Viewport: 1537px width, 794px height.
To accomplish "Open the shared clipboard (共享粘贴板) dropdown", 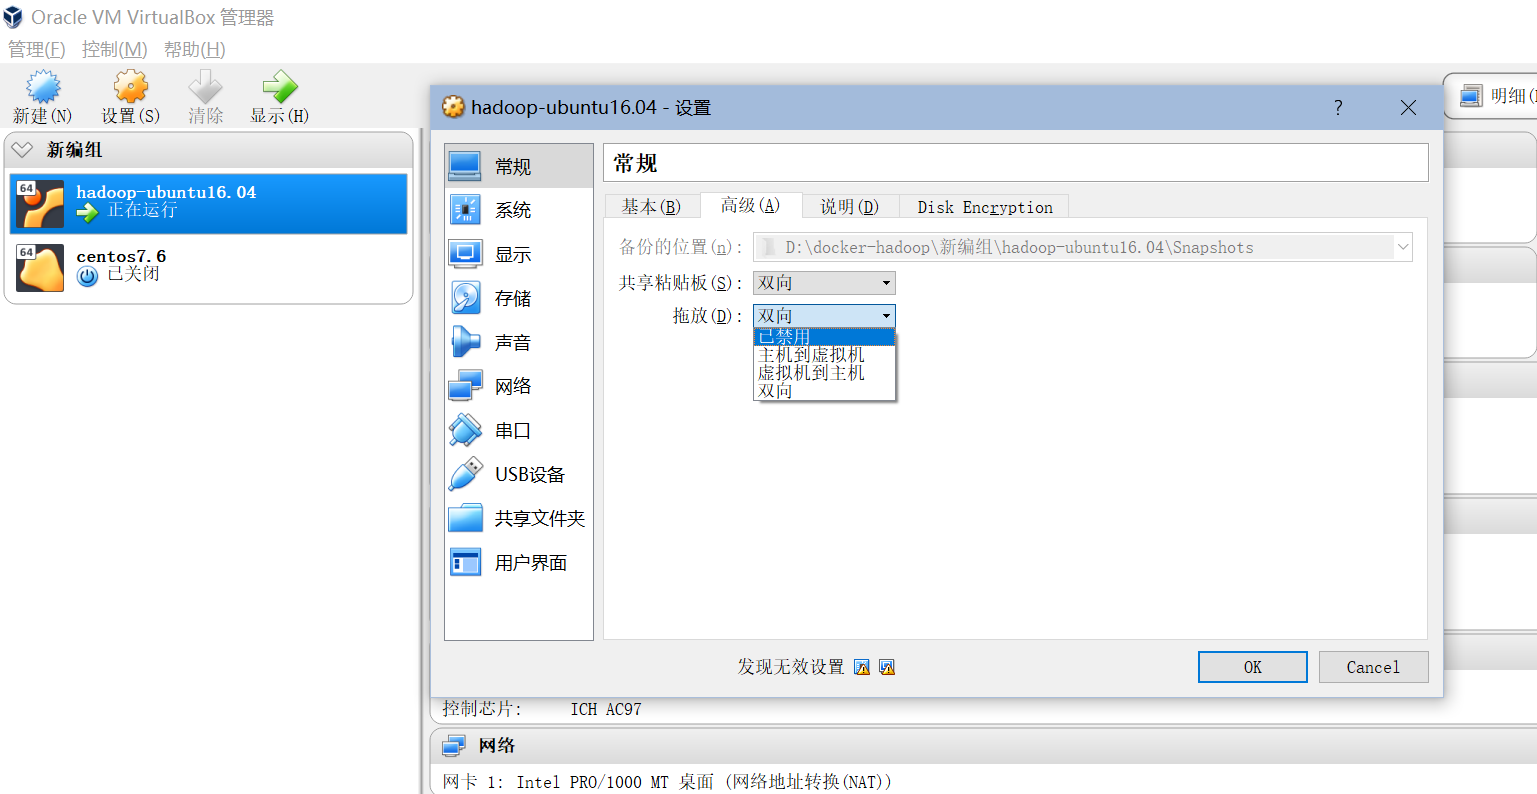I will [x=824, y=283].
